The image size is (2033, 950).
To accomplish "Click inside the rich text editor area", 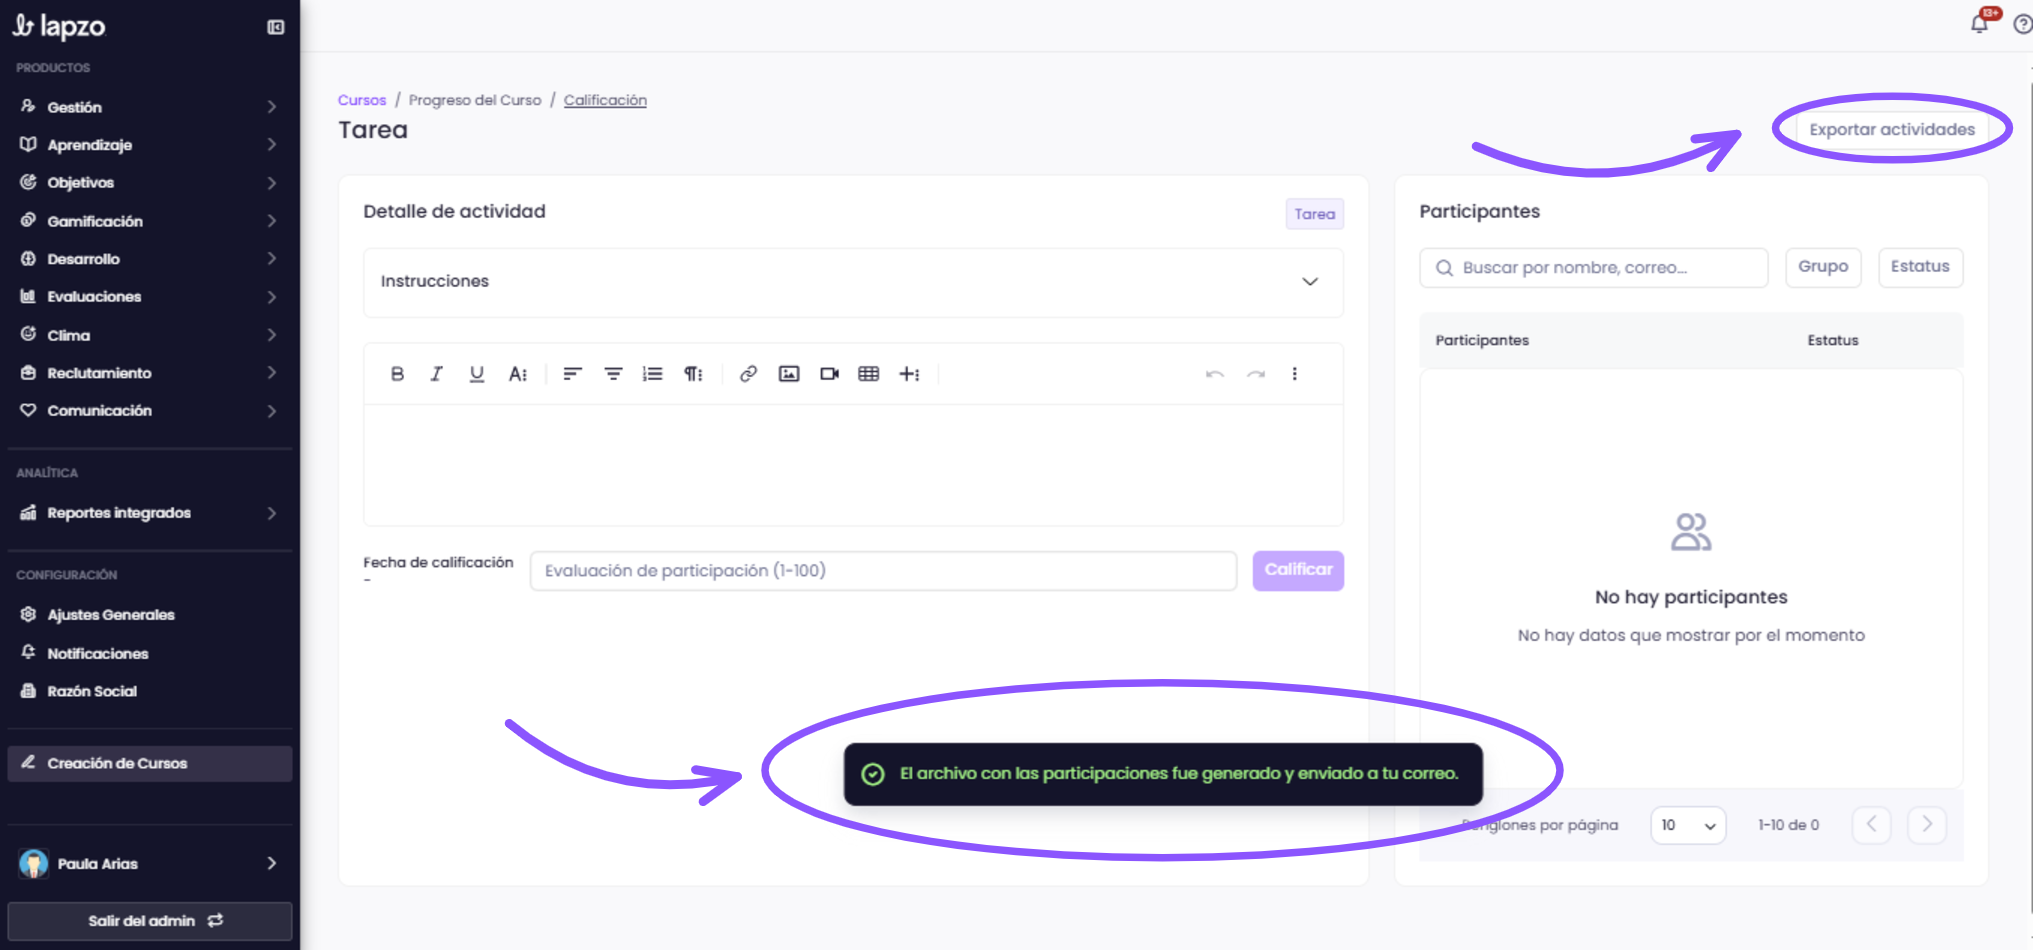I will pos(853,465).
